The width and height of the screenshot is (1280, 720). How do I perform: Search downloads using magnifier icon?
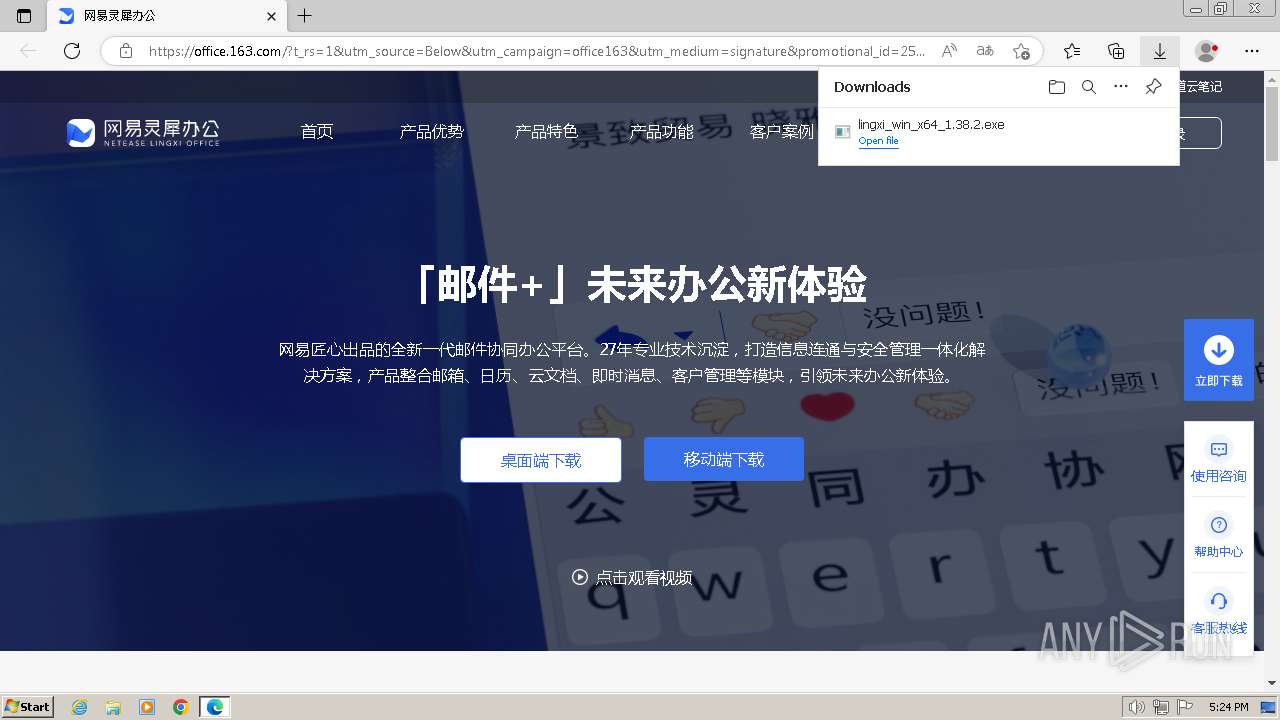[x=1089, y=87]
